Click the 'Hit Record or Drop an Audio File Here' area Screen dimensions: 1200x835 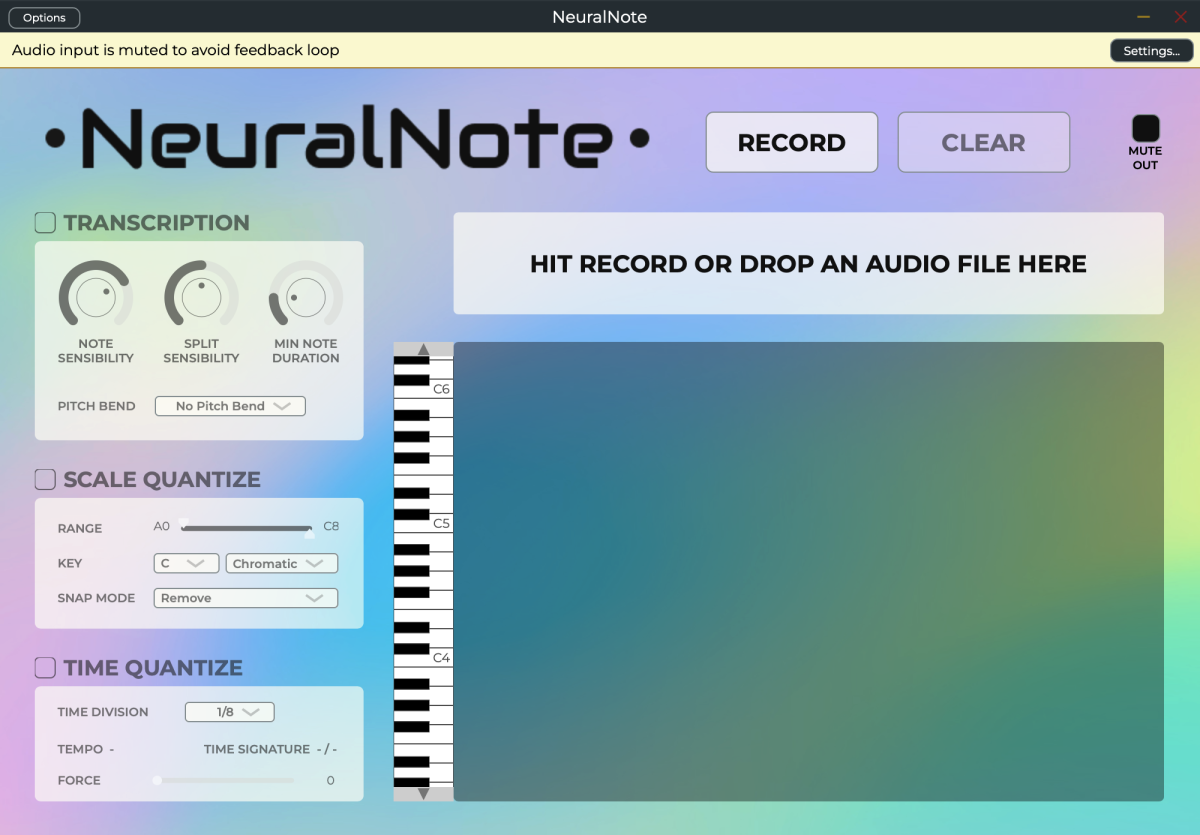[808, 263]
